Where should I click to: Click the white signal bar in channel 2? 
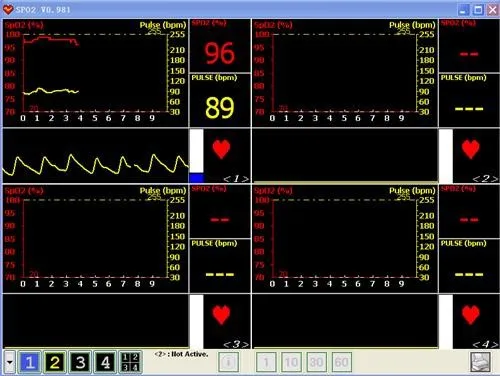coord(446,156)
